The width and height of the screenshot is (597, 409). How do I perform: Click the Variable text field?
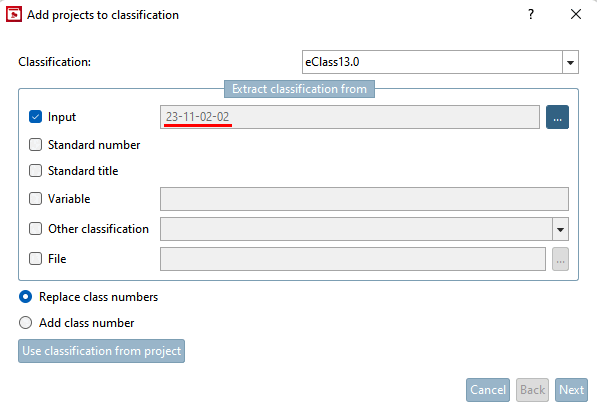coord(364,199)
